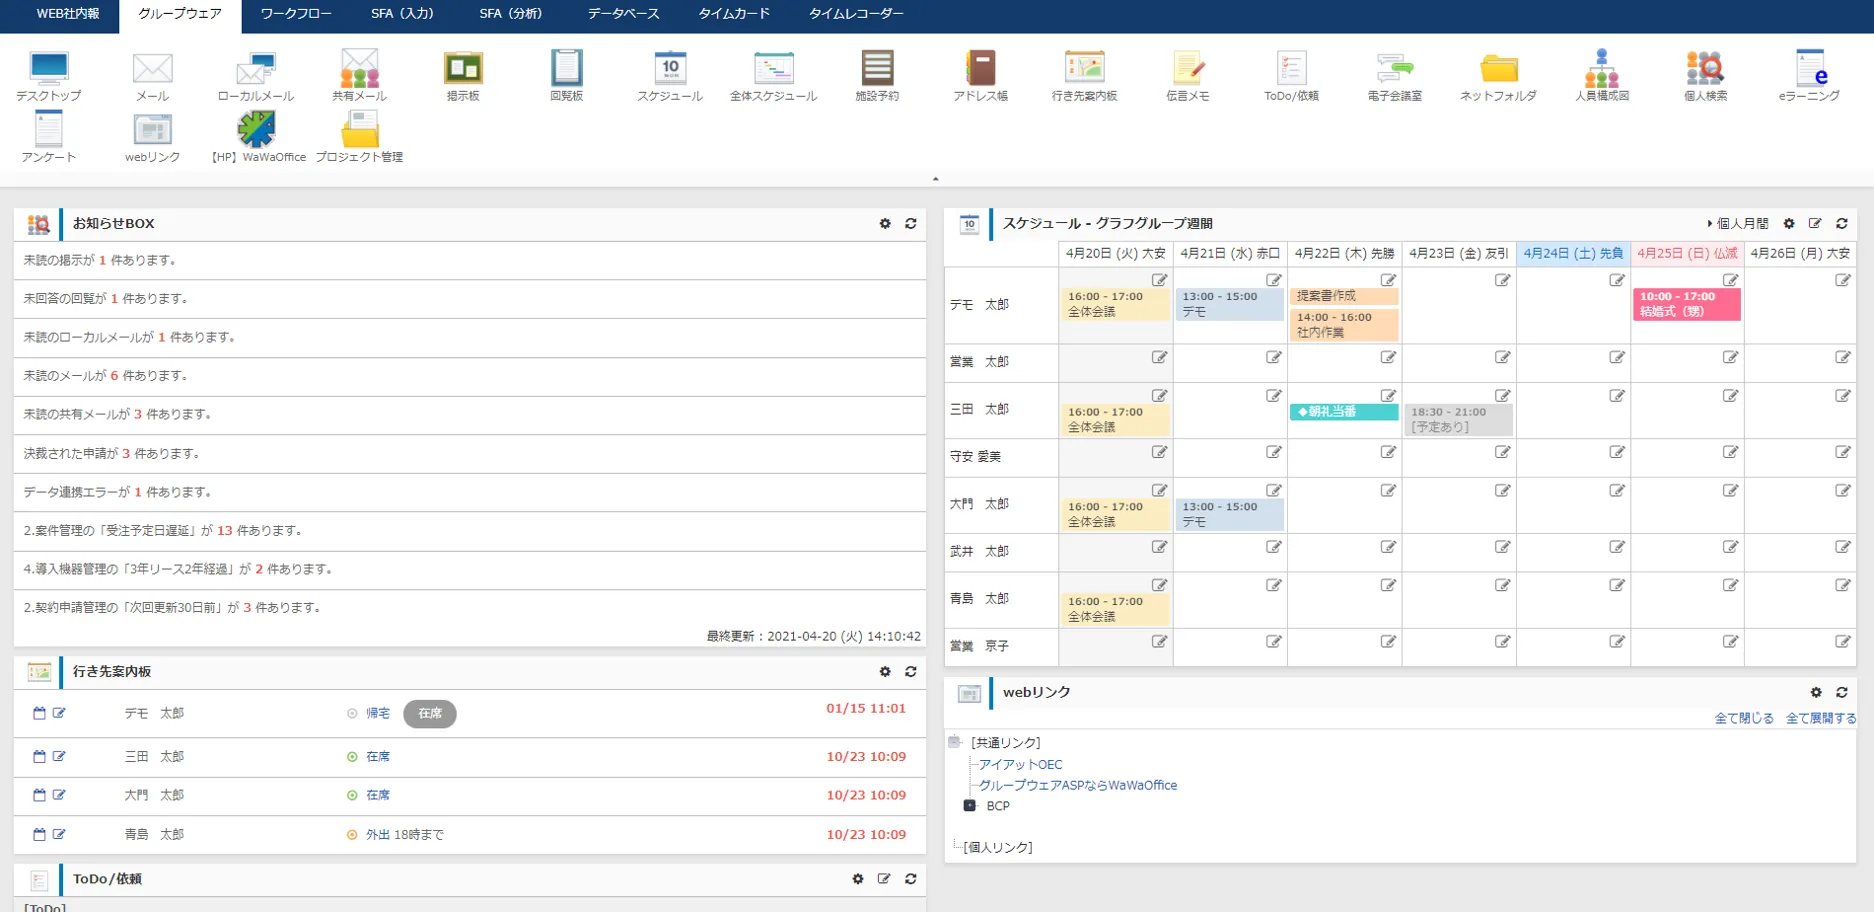Open the 人員構成図 icon

[x=1602, y=76]
